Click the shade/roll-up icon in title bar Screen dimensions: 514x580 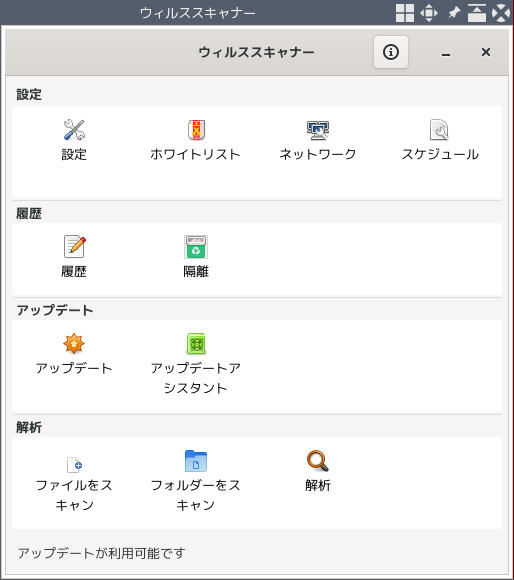[x=477, y=13]
